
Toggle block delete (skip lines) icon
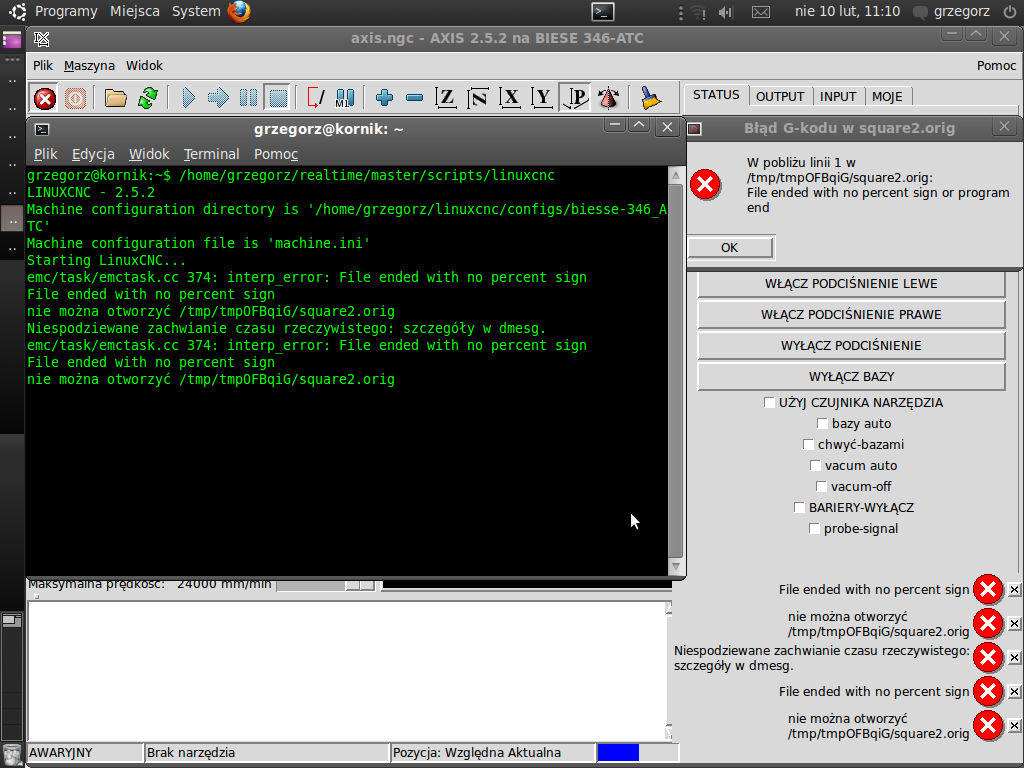(x=315, y=99)
